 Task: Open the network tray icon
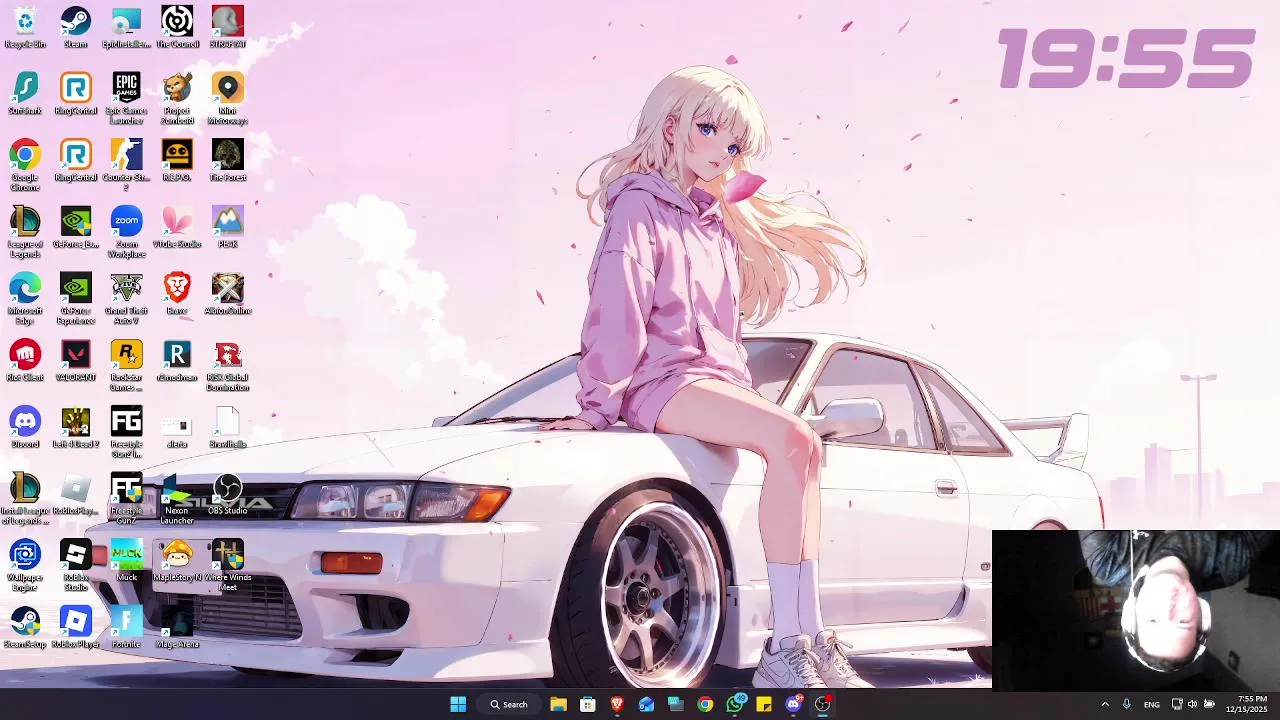pyautogui.click(x=1177, y=704)
